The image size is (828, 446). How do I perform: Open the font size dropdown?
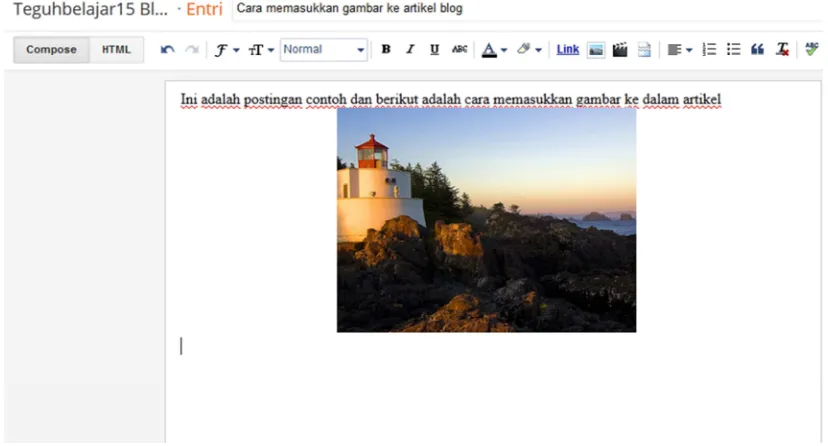pos(261,50)
